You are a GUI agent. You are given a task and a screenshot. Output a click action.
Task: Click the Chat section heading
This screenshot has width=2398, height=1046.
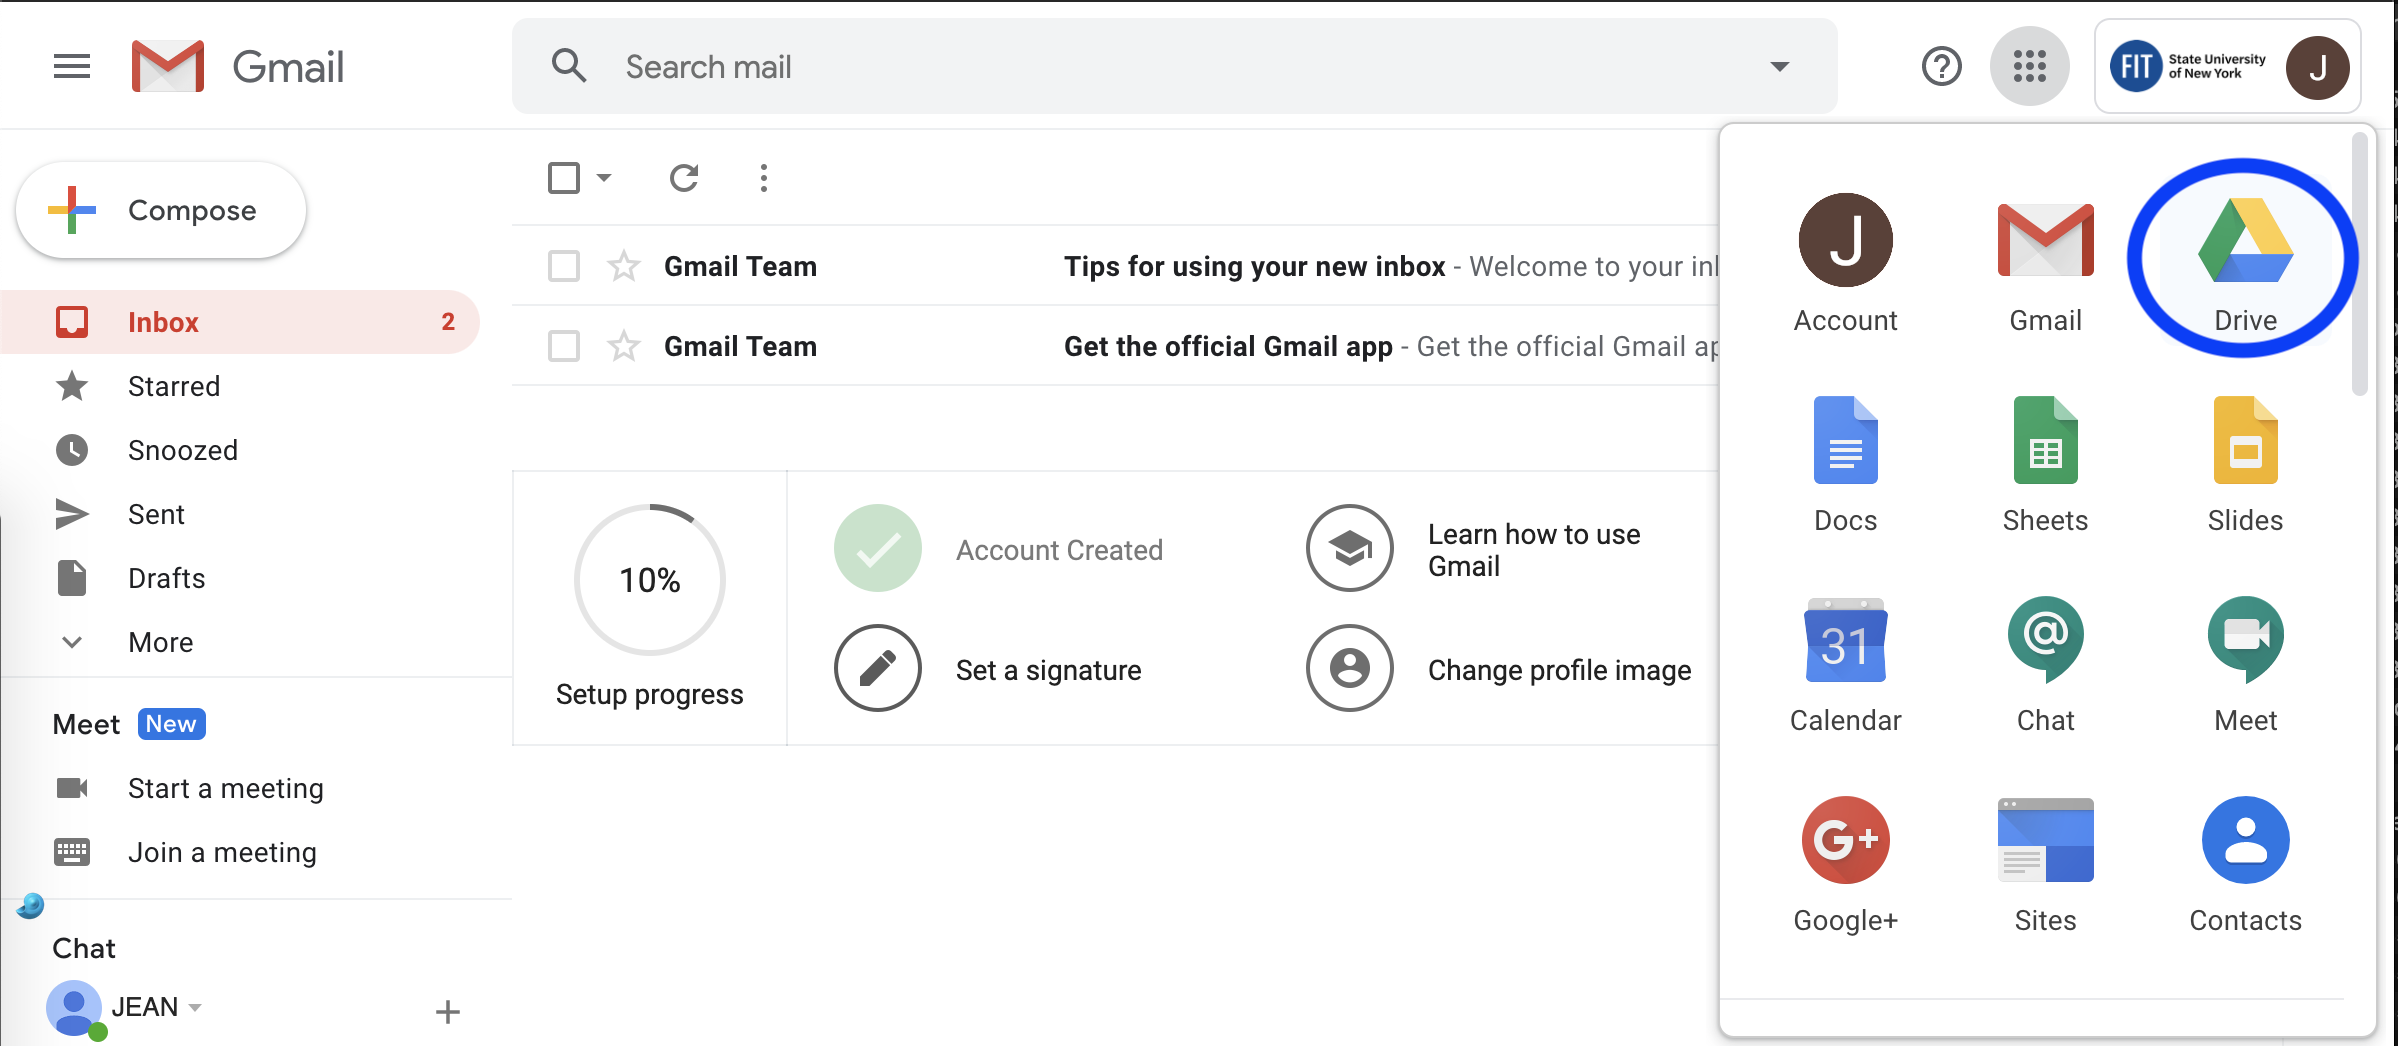[x=84, y=948]
